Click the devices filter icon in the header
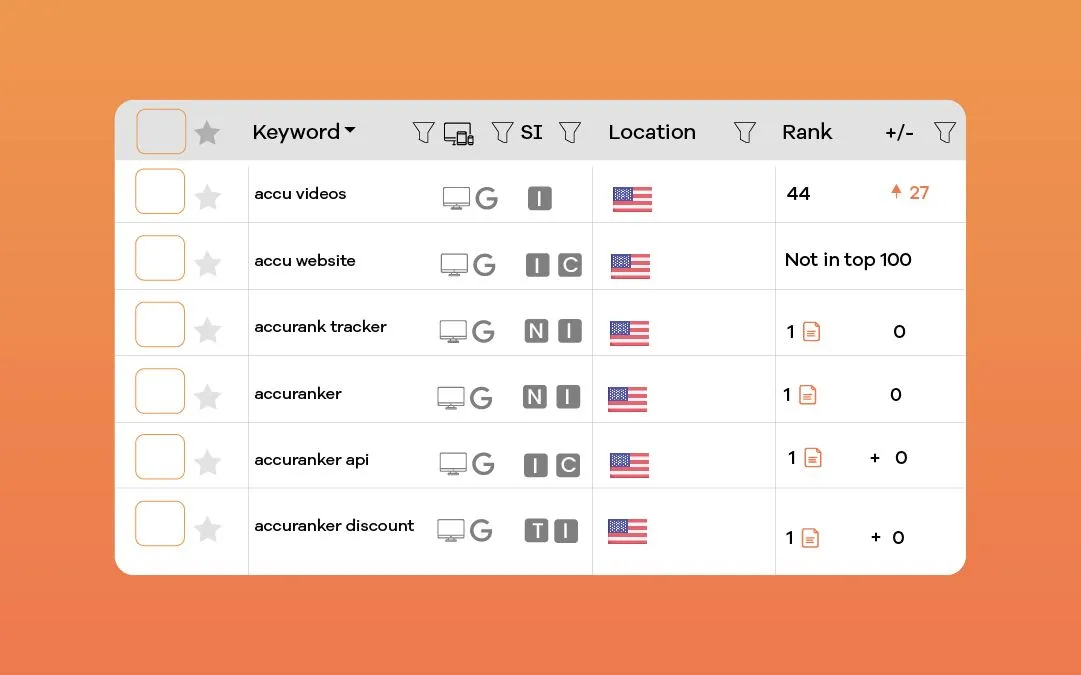 (x=459, y=133)
